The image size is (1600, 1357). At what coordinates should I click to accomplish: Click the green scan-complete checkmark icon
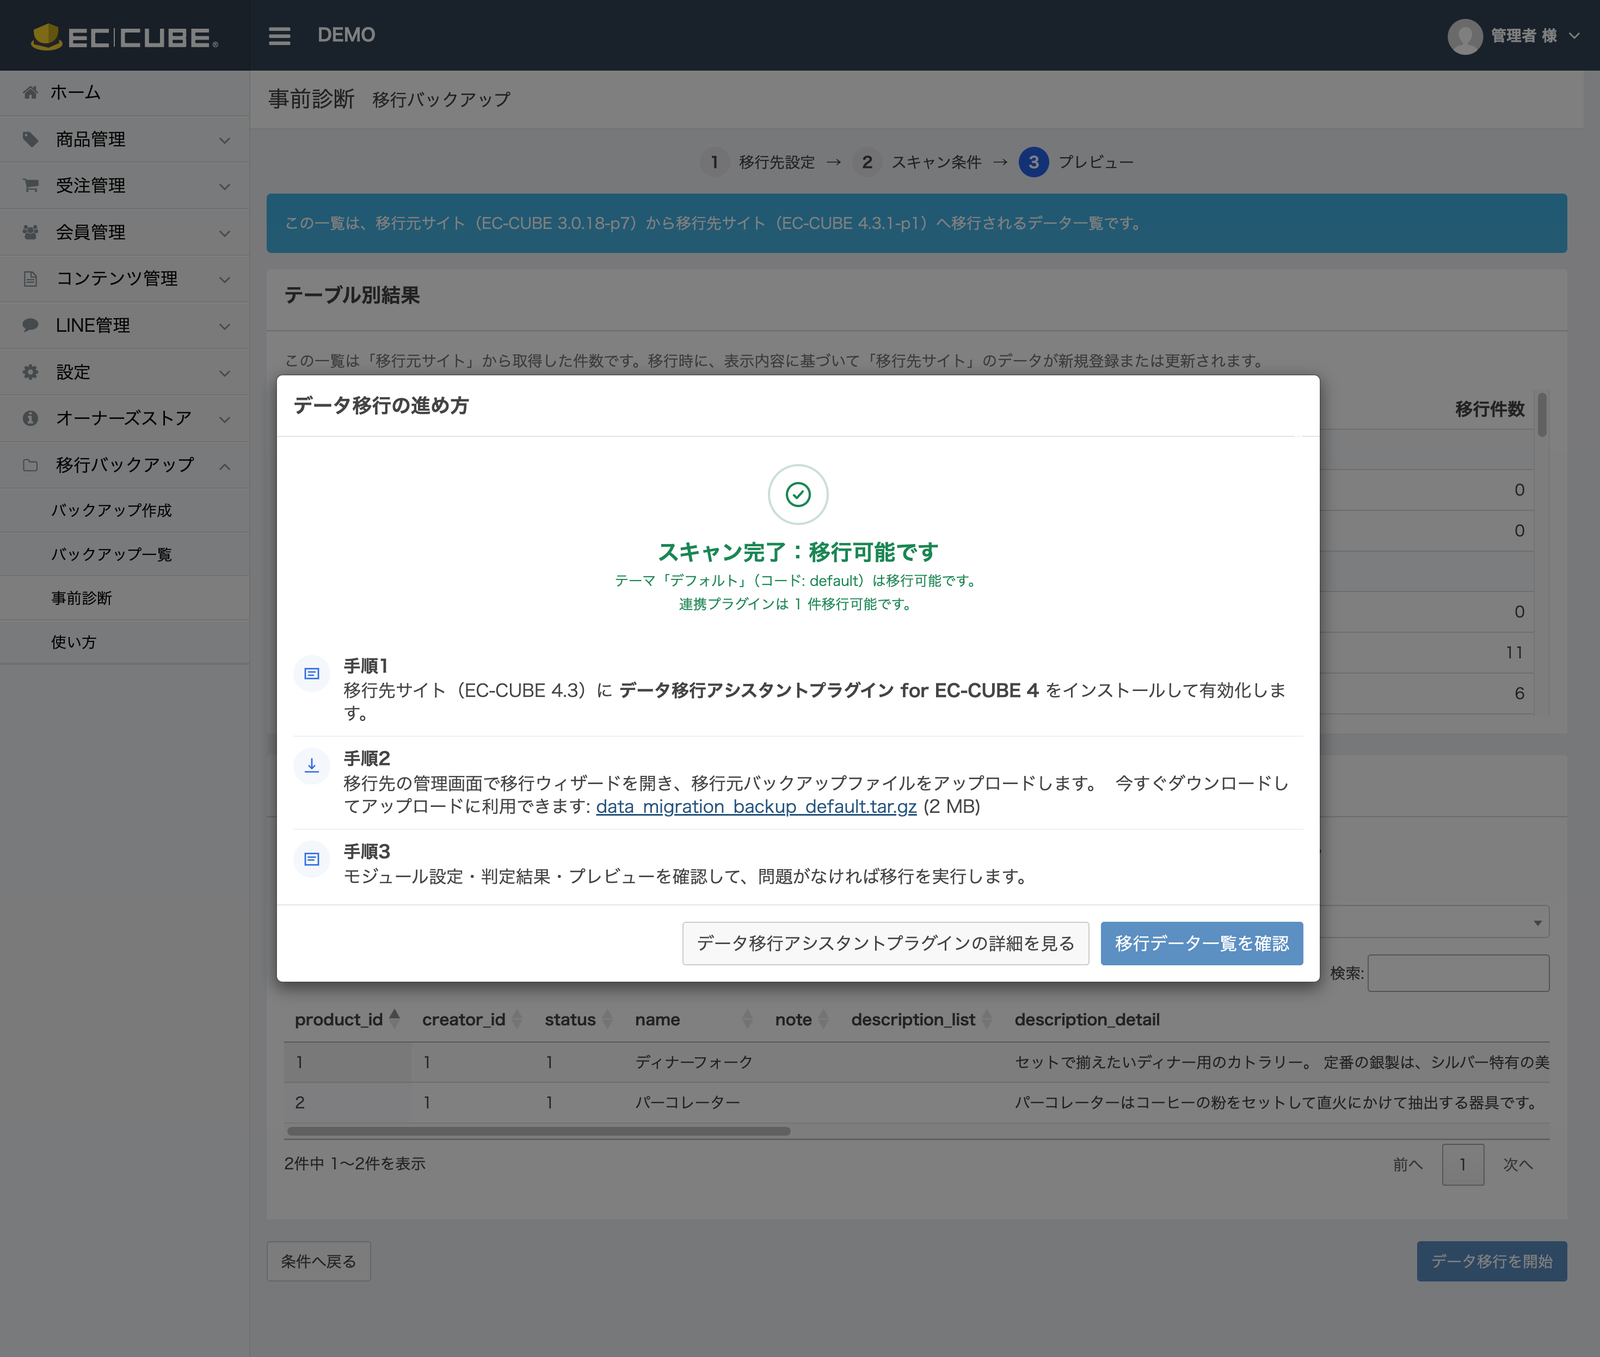coord(798,494)
